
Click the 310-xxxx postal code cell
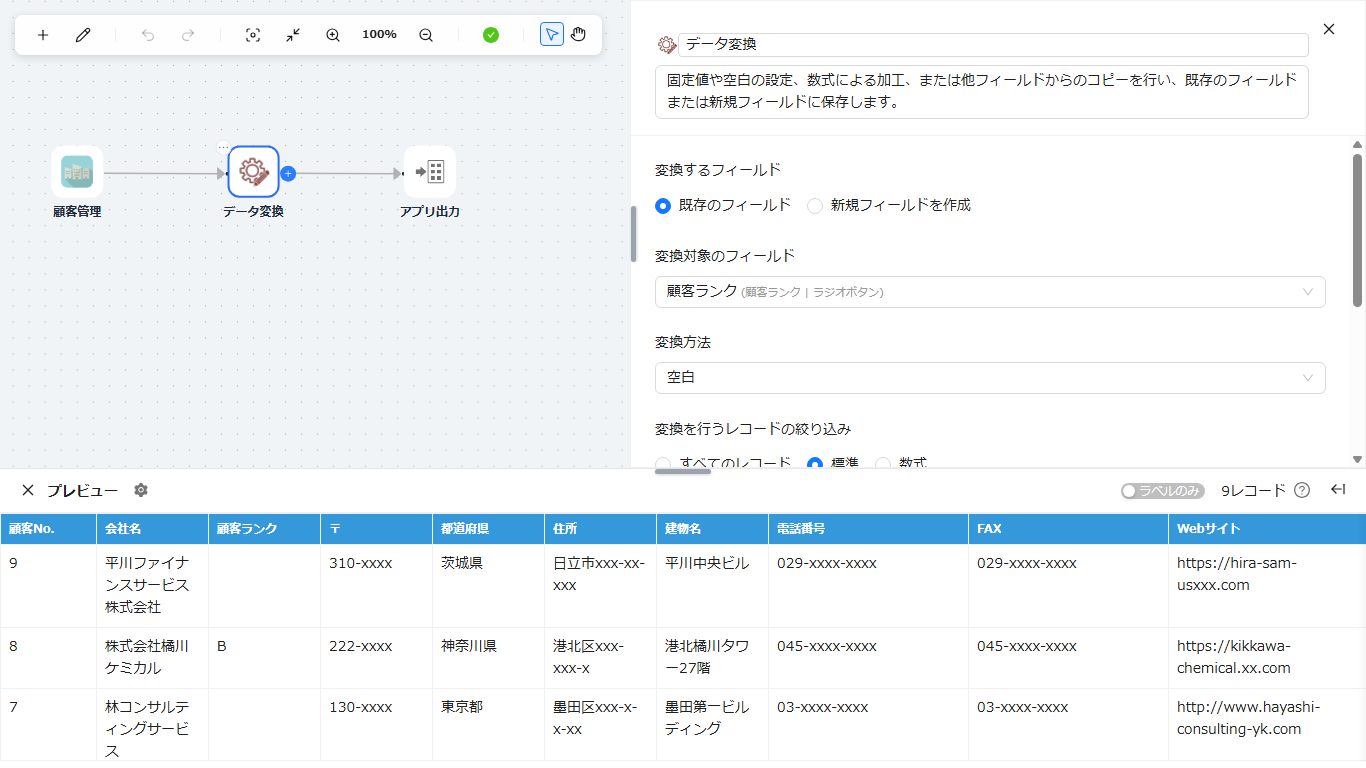tap(376, 585)
